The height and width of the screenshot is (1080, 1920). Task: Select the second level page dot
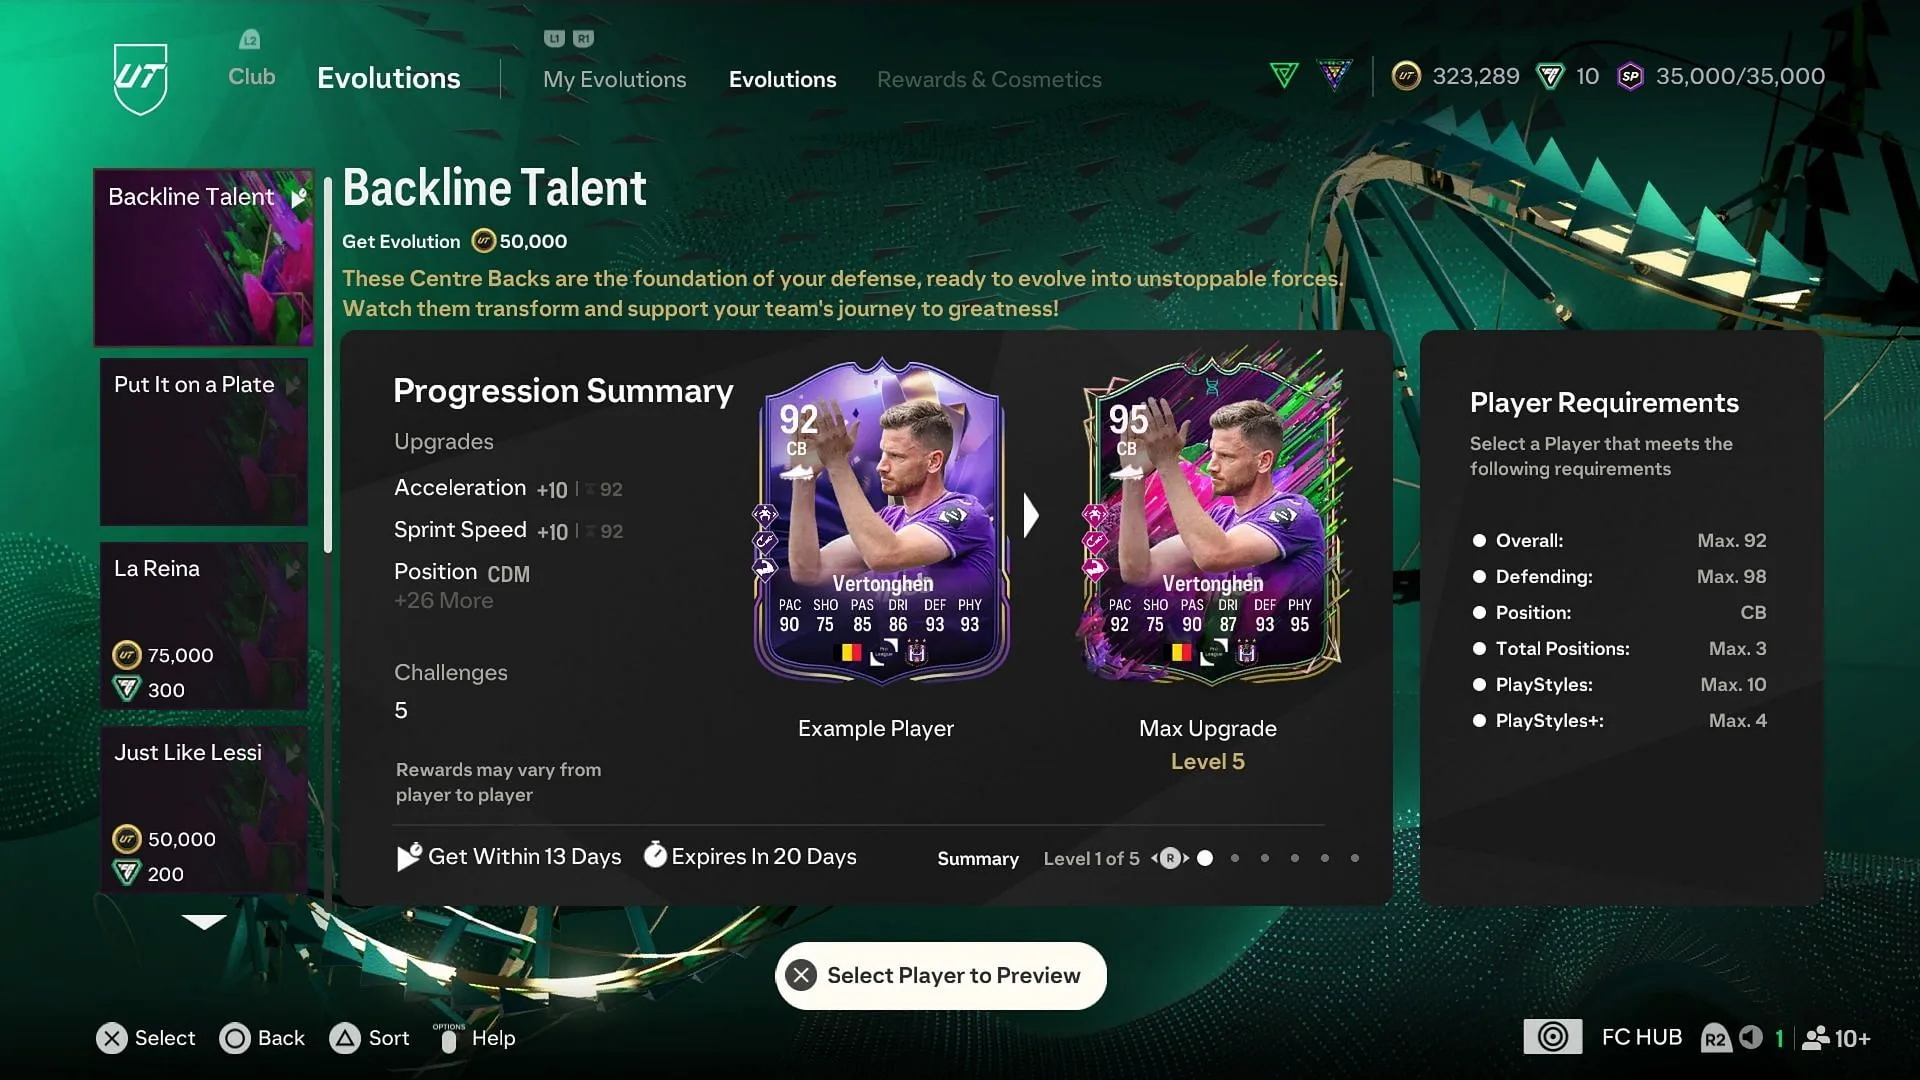1235,858
